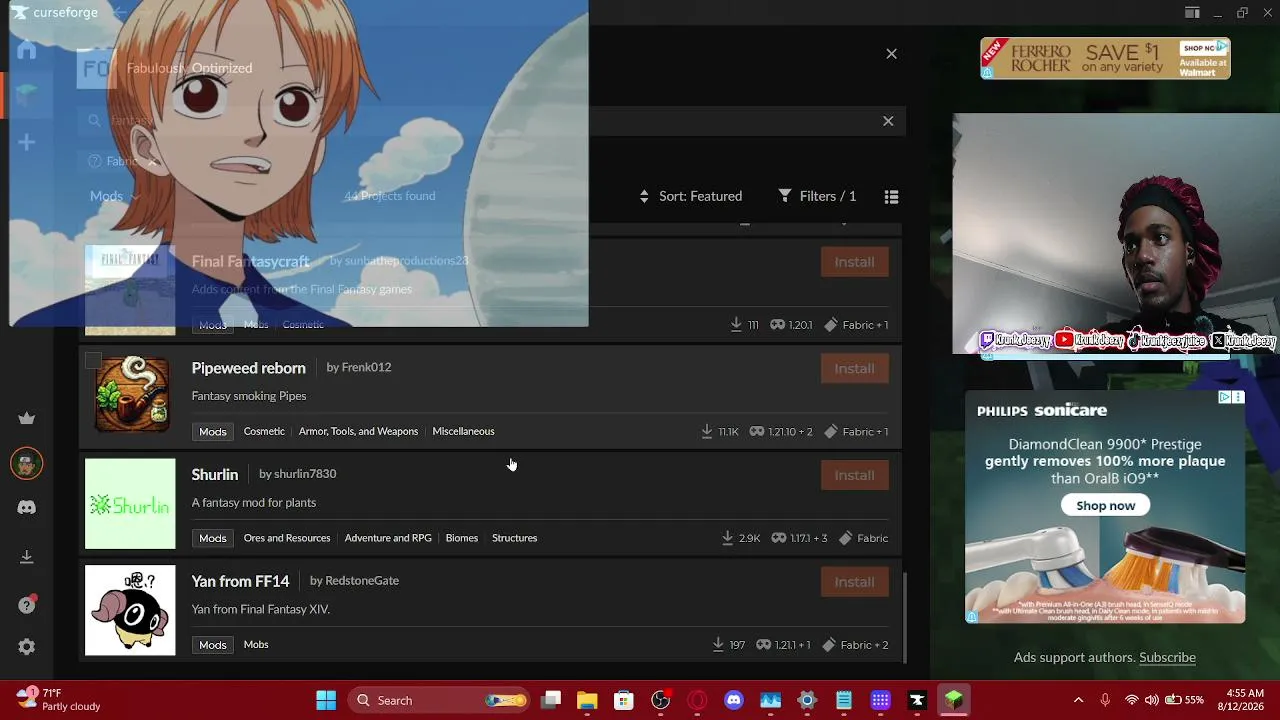Open Microsoft Store from the taskbar

(624, 700)
